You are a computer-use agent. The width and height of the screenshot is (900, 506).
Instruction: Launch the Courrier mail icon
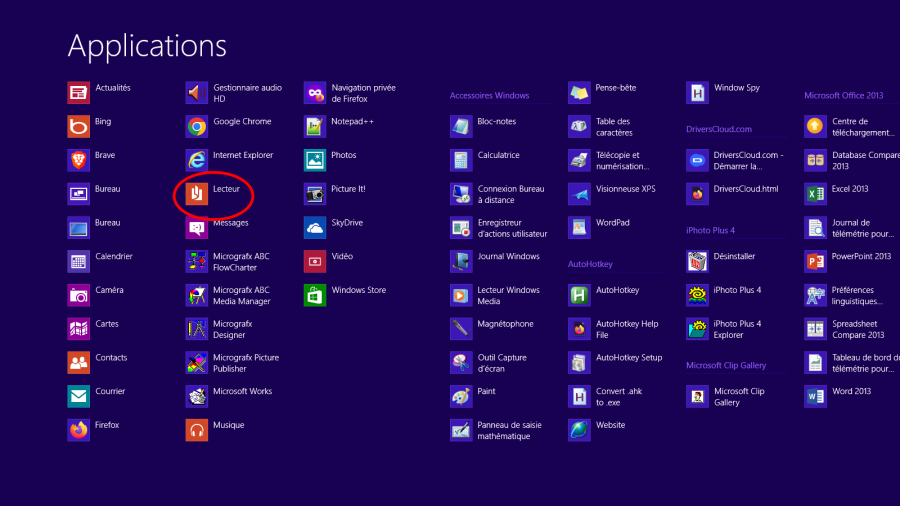[x=79, y=396]
